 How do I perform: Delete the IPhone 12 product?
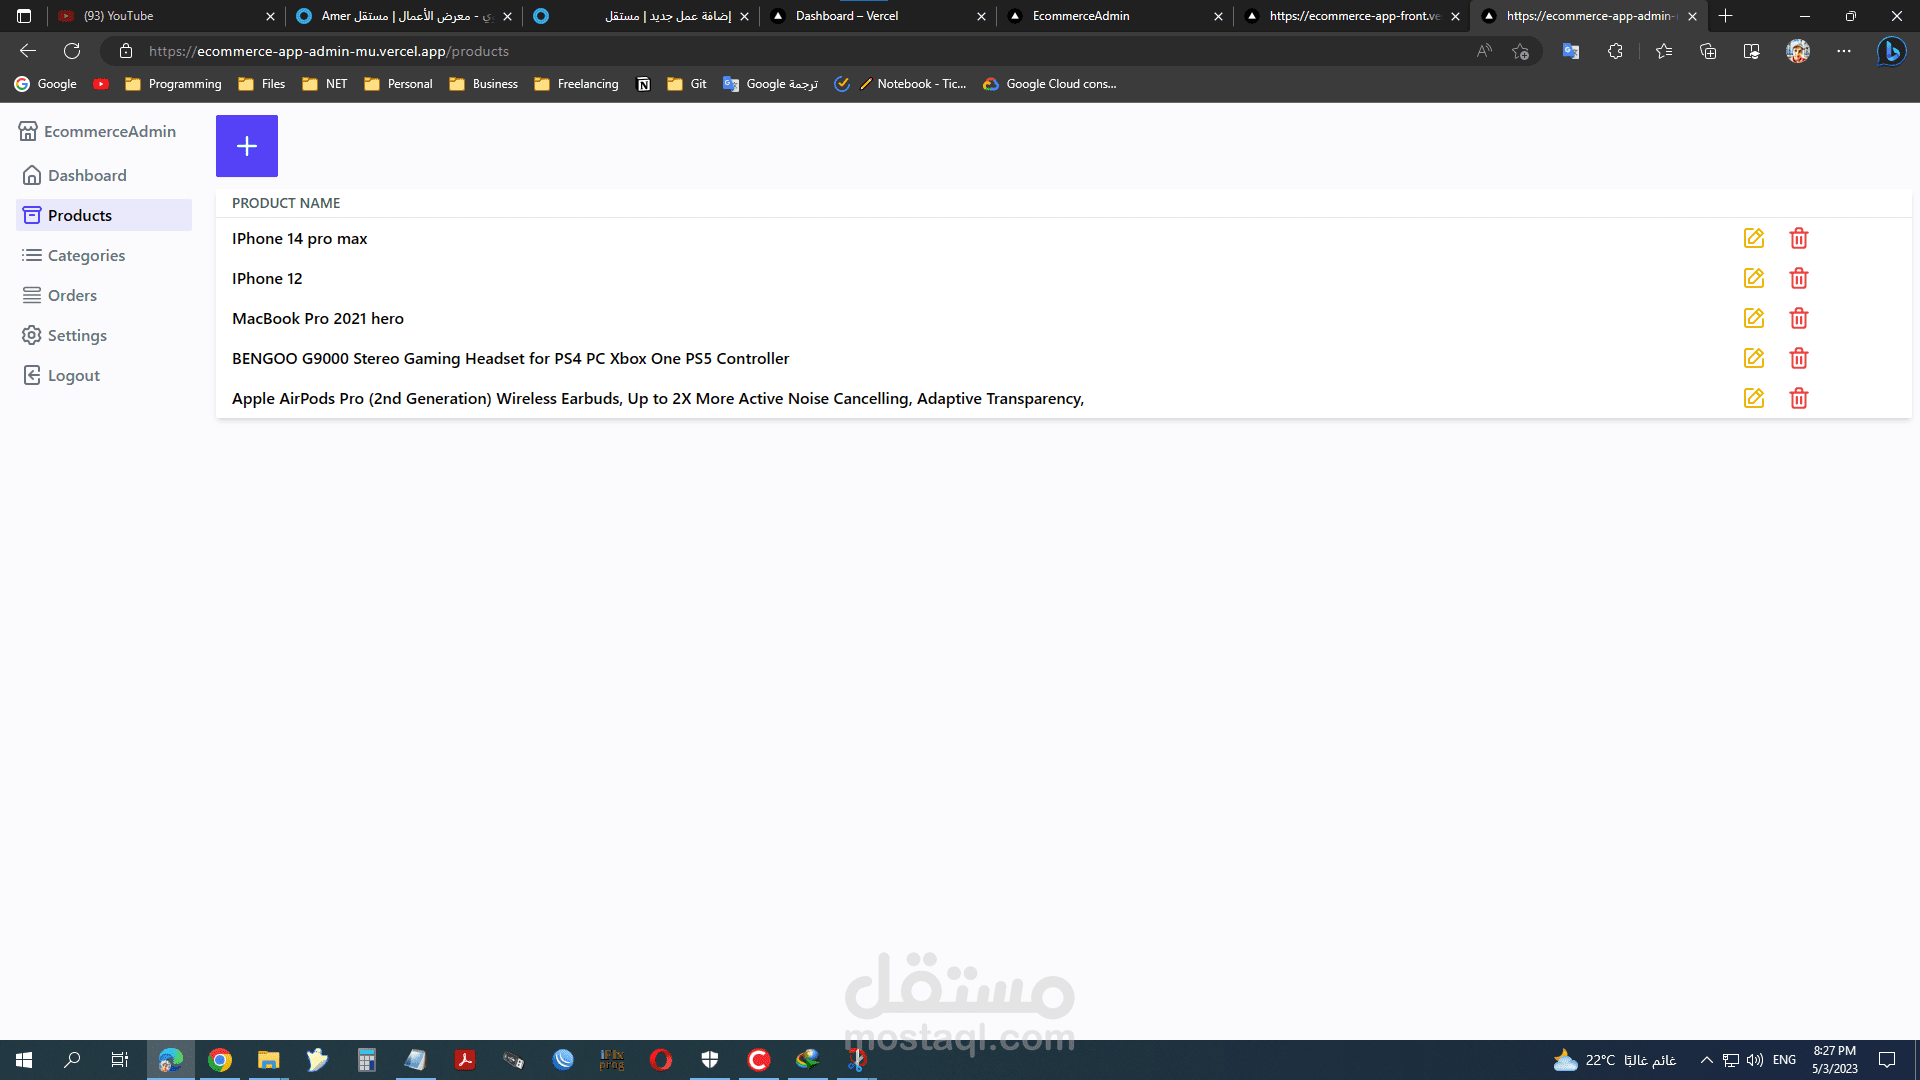[x=1798, y=278]
